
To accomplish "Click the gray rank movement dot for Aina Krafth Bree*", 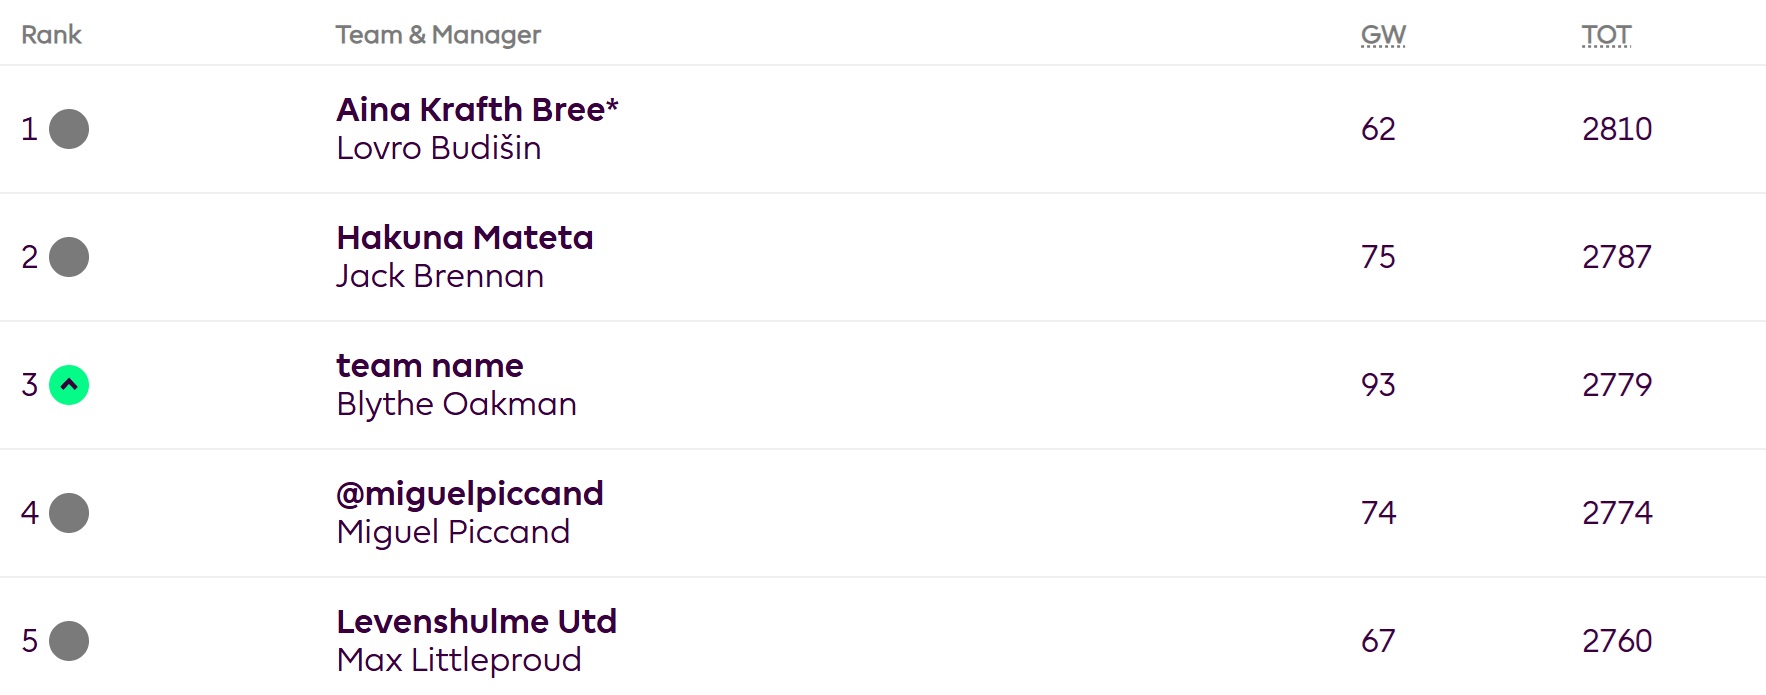I will (67, 129).
